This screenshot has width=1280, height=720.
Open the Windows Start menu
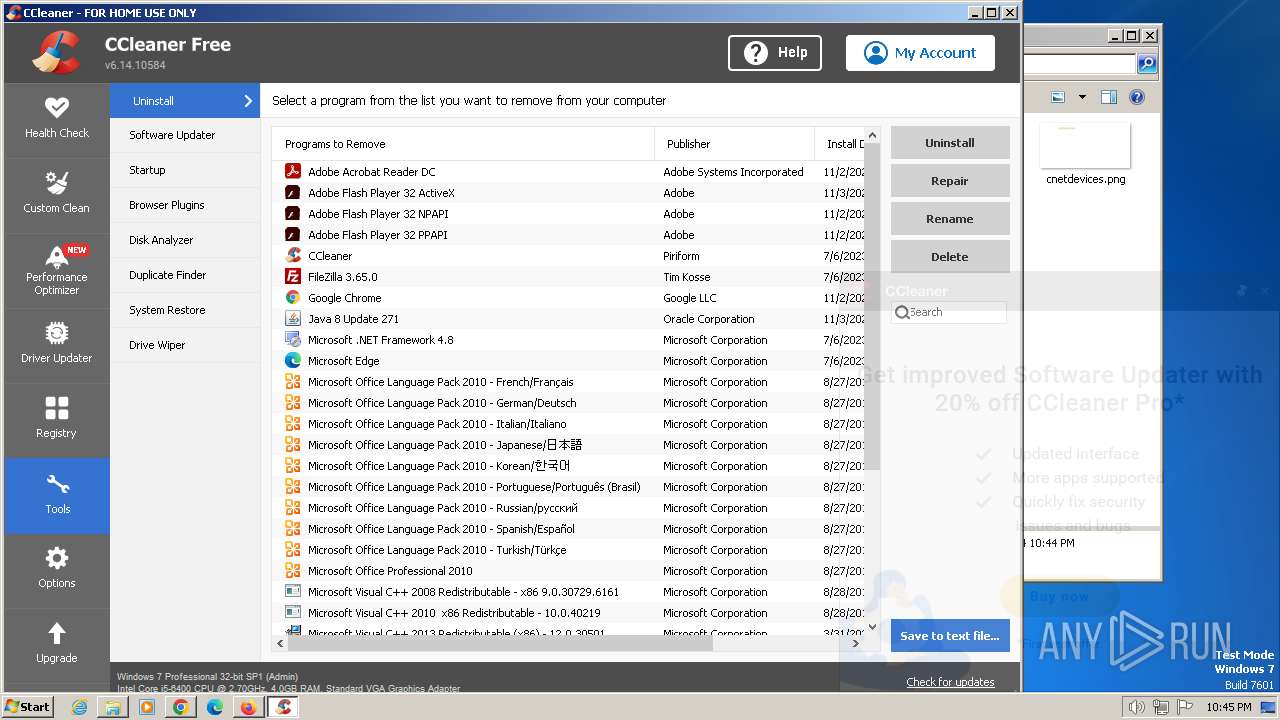click(x=28, y=707)
